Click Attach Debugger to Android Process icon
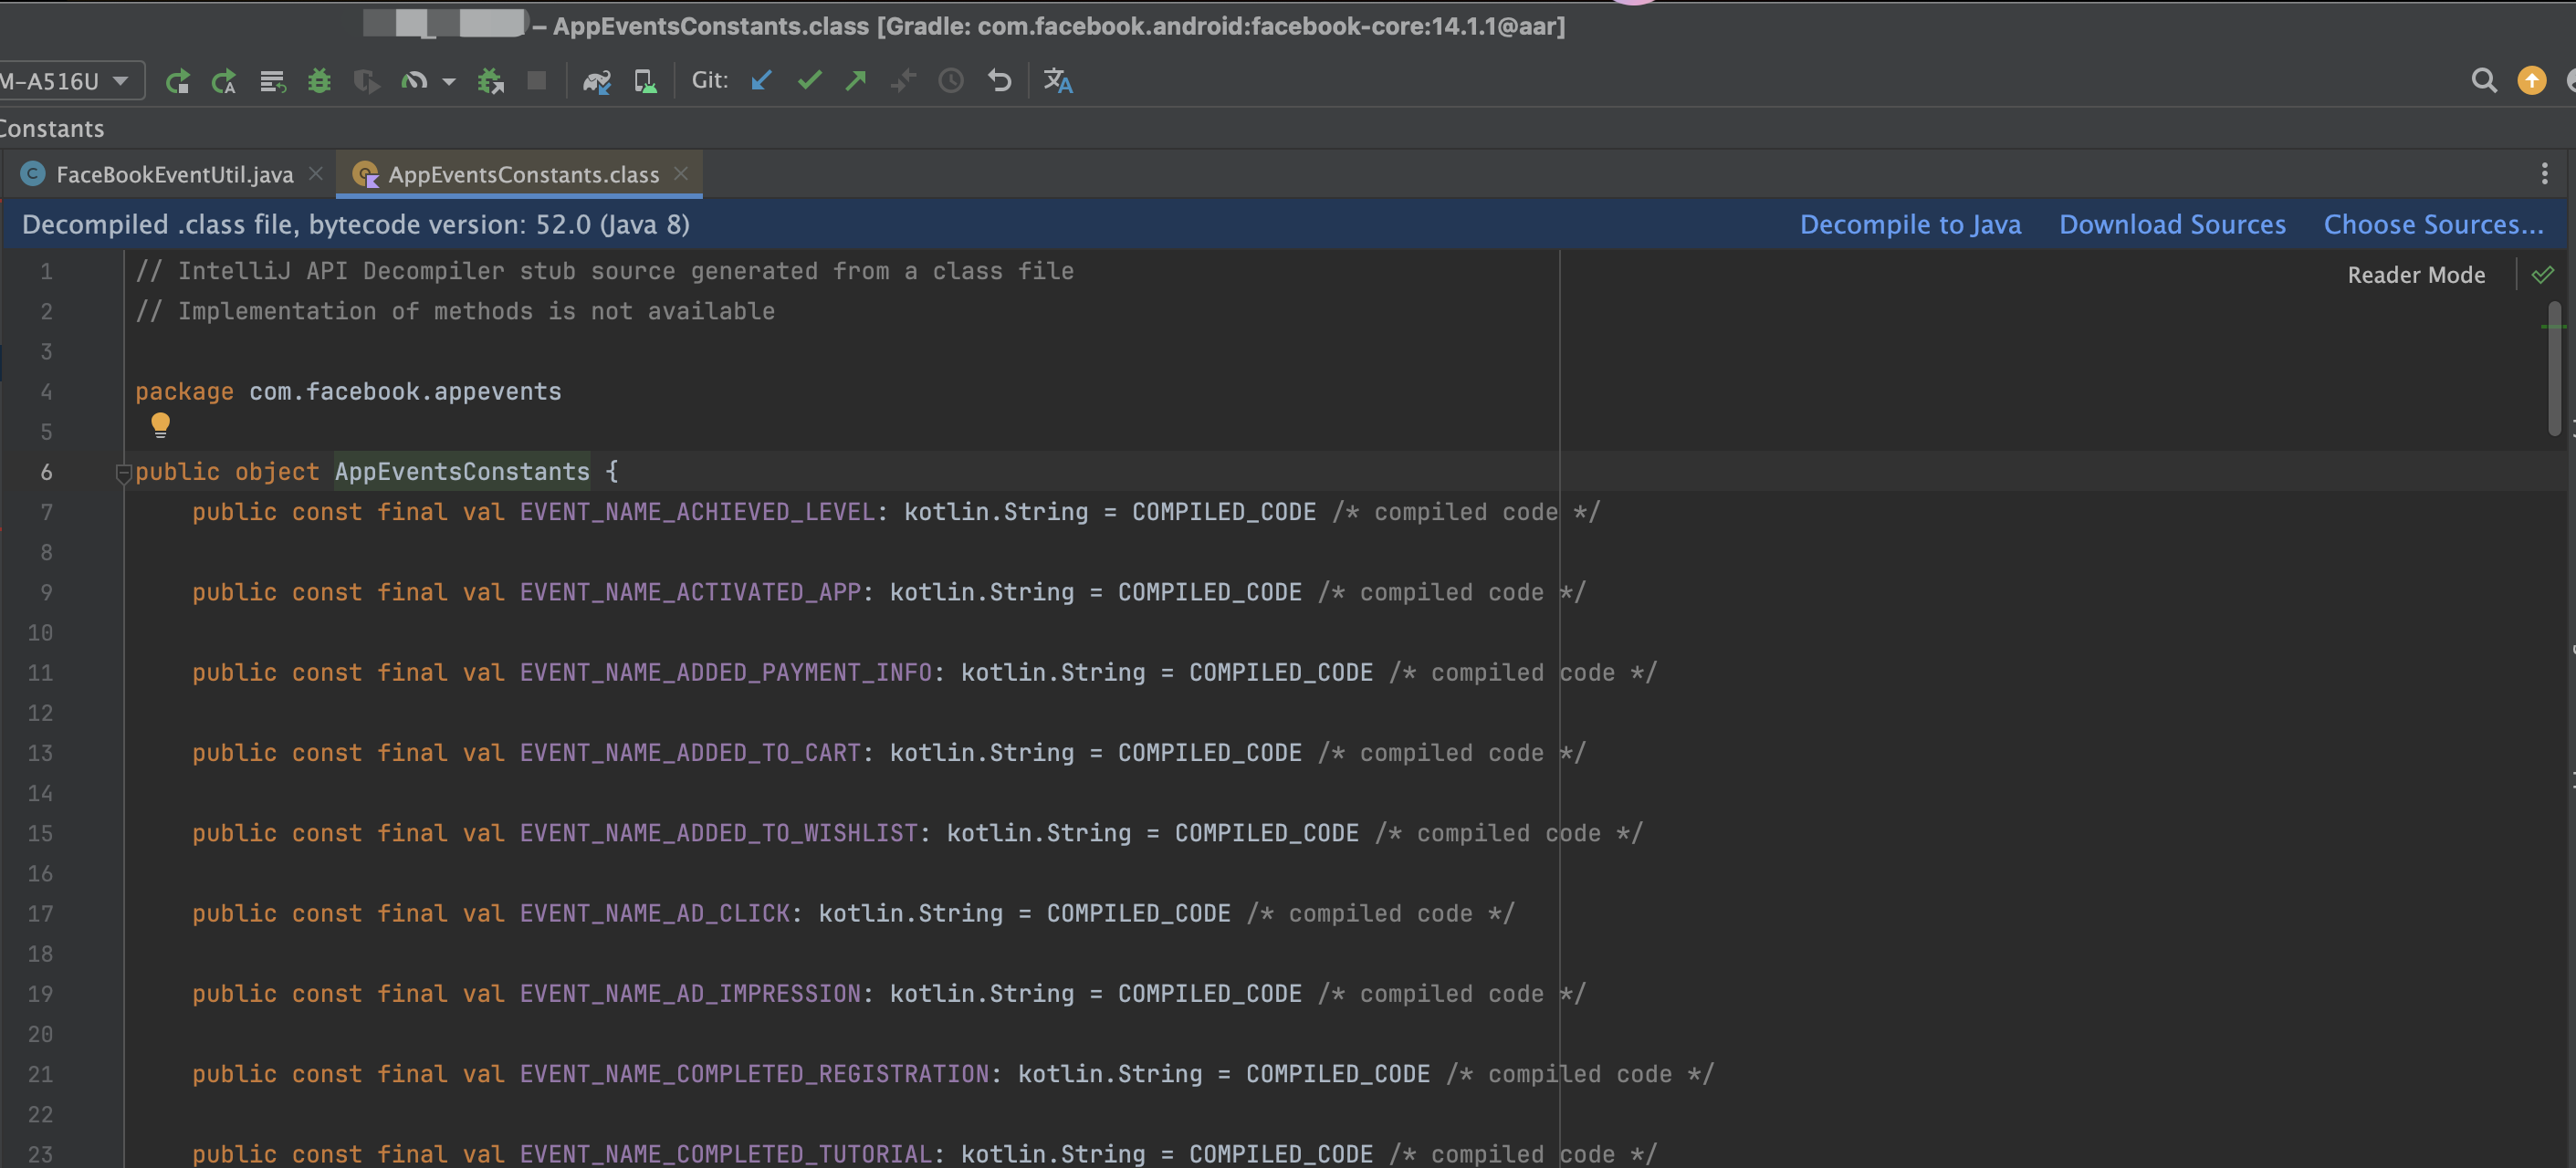 click(x=490, y=81)
